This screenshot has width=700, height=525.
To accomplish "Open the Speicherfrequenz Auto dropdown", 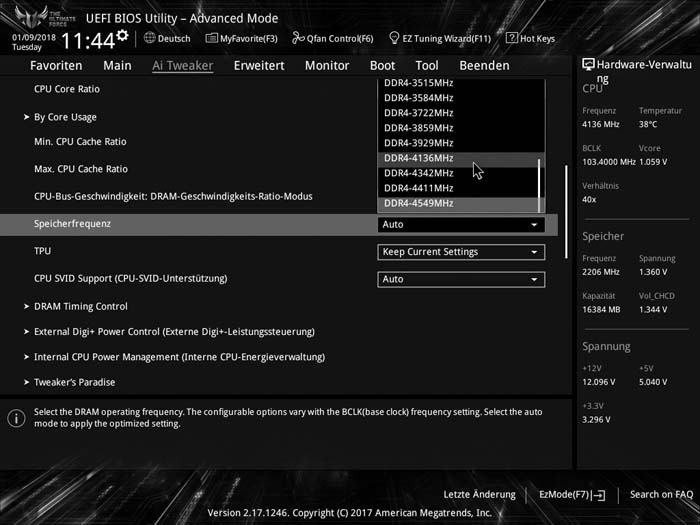I will [x=461, y=225].
